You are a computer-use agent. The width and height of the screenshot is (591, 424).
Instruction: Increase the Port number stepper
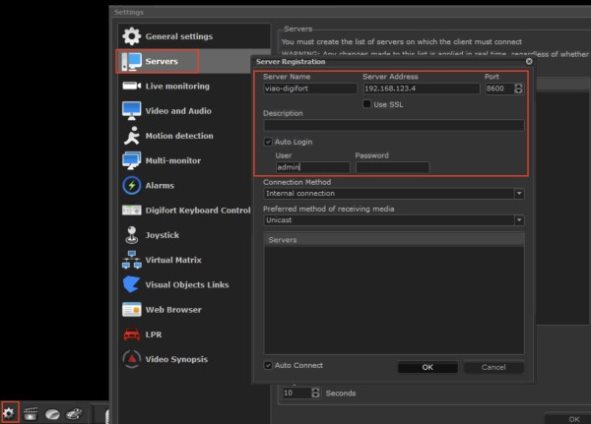[518, 86]
